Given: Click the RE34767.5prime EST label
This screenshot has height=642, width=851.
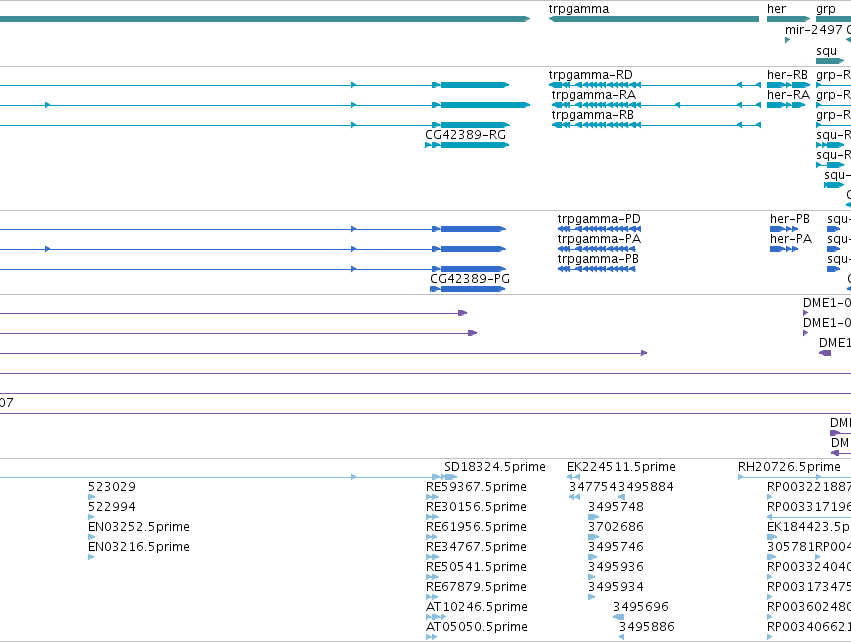Looking at the screenshot, I should click(x=476, y=548).
